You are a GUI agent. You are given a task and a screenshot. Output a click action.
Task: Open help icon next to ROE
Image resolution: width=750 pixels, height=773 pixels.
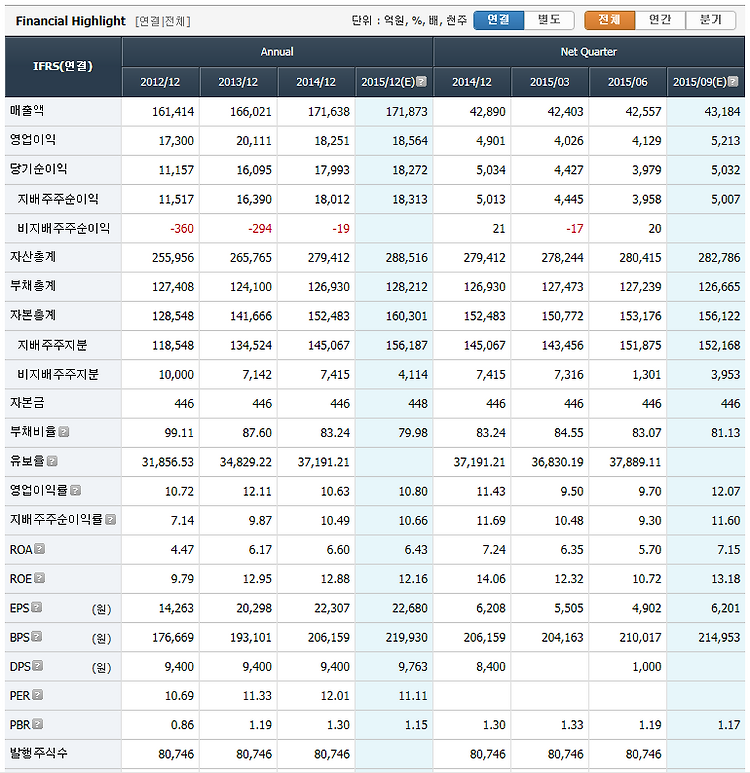pyautogui.click(x=39, y=578)
